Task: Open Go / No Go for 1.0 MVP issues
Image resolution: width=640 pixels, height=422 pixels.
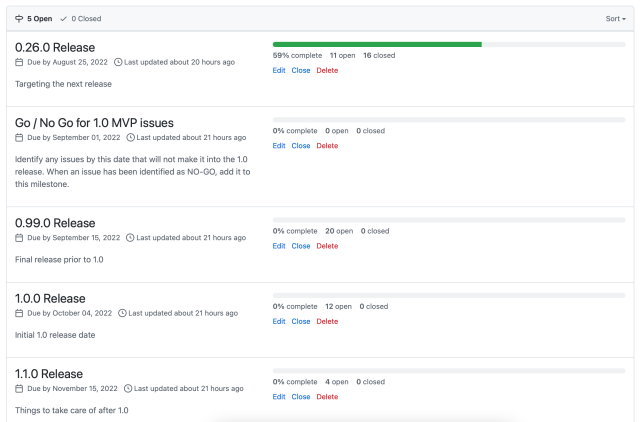Action: pyautogui.click(x=94, y=123)
